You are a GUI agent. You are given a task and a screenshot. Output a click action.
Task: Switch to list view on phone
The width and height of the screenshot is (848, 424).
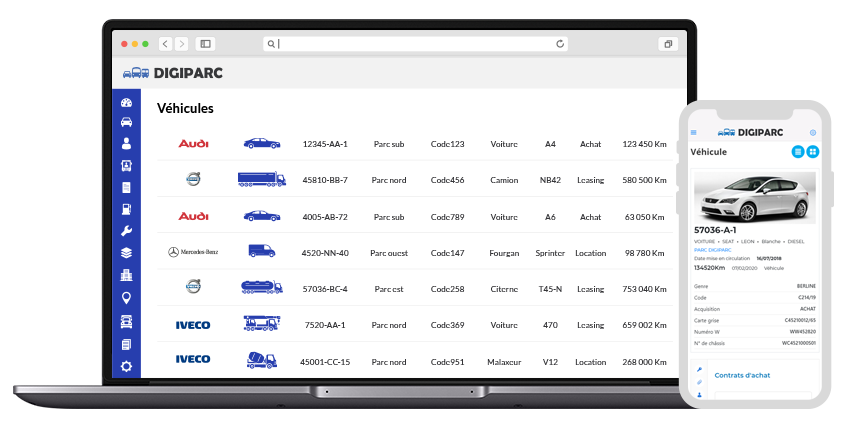[798, 152]
